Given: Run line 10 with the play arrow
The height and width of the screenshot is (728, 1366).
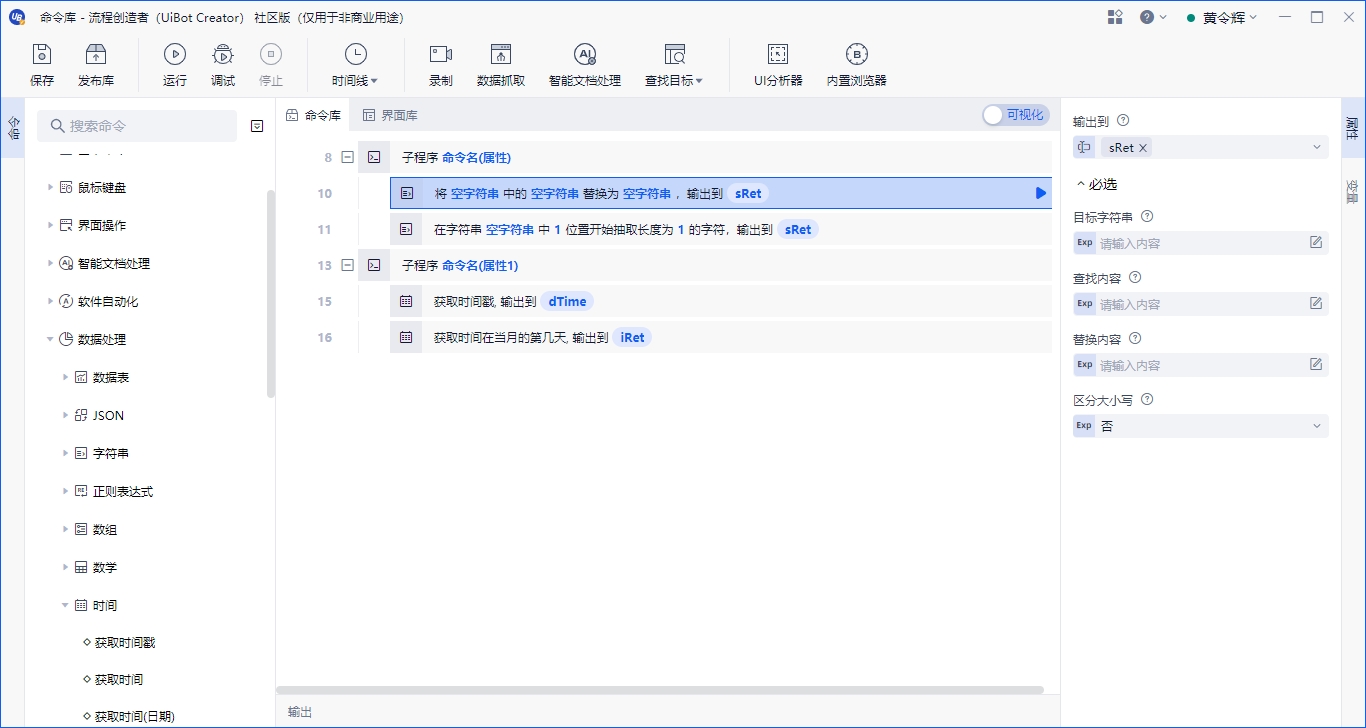Looking at the screenshot, I should pos(1040,193).
